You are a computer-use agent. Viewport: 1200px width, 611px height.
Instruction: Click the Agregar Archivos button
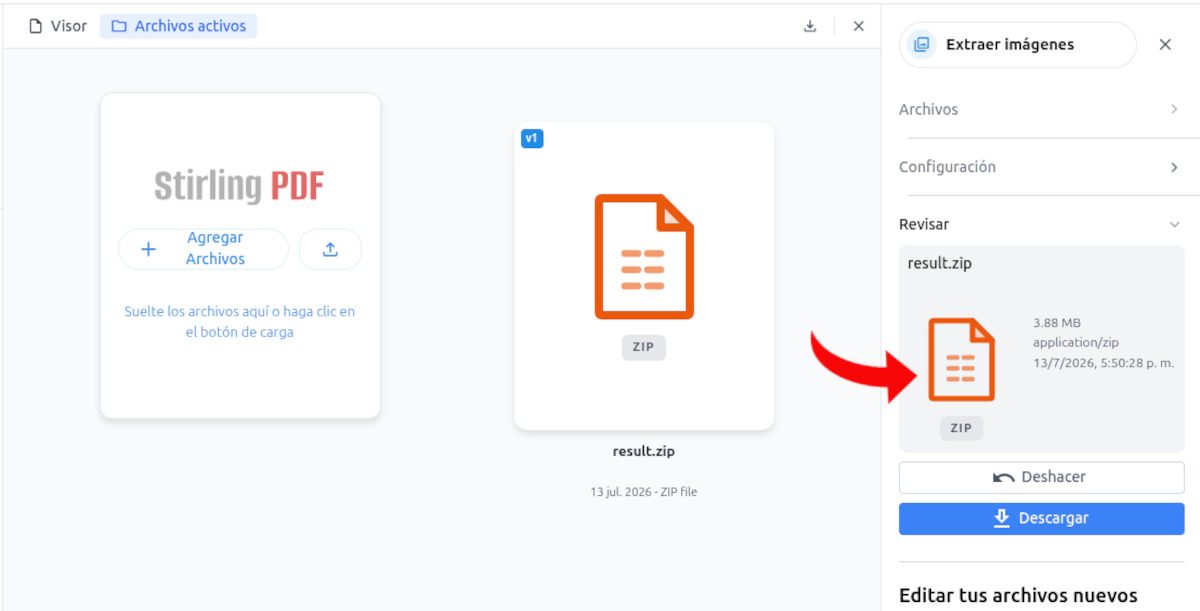click(x=203, y=249)
